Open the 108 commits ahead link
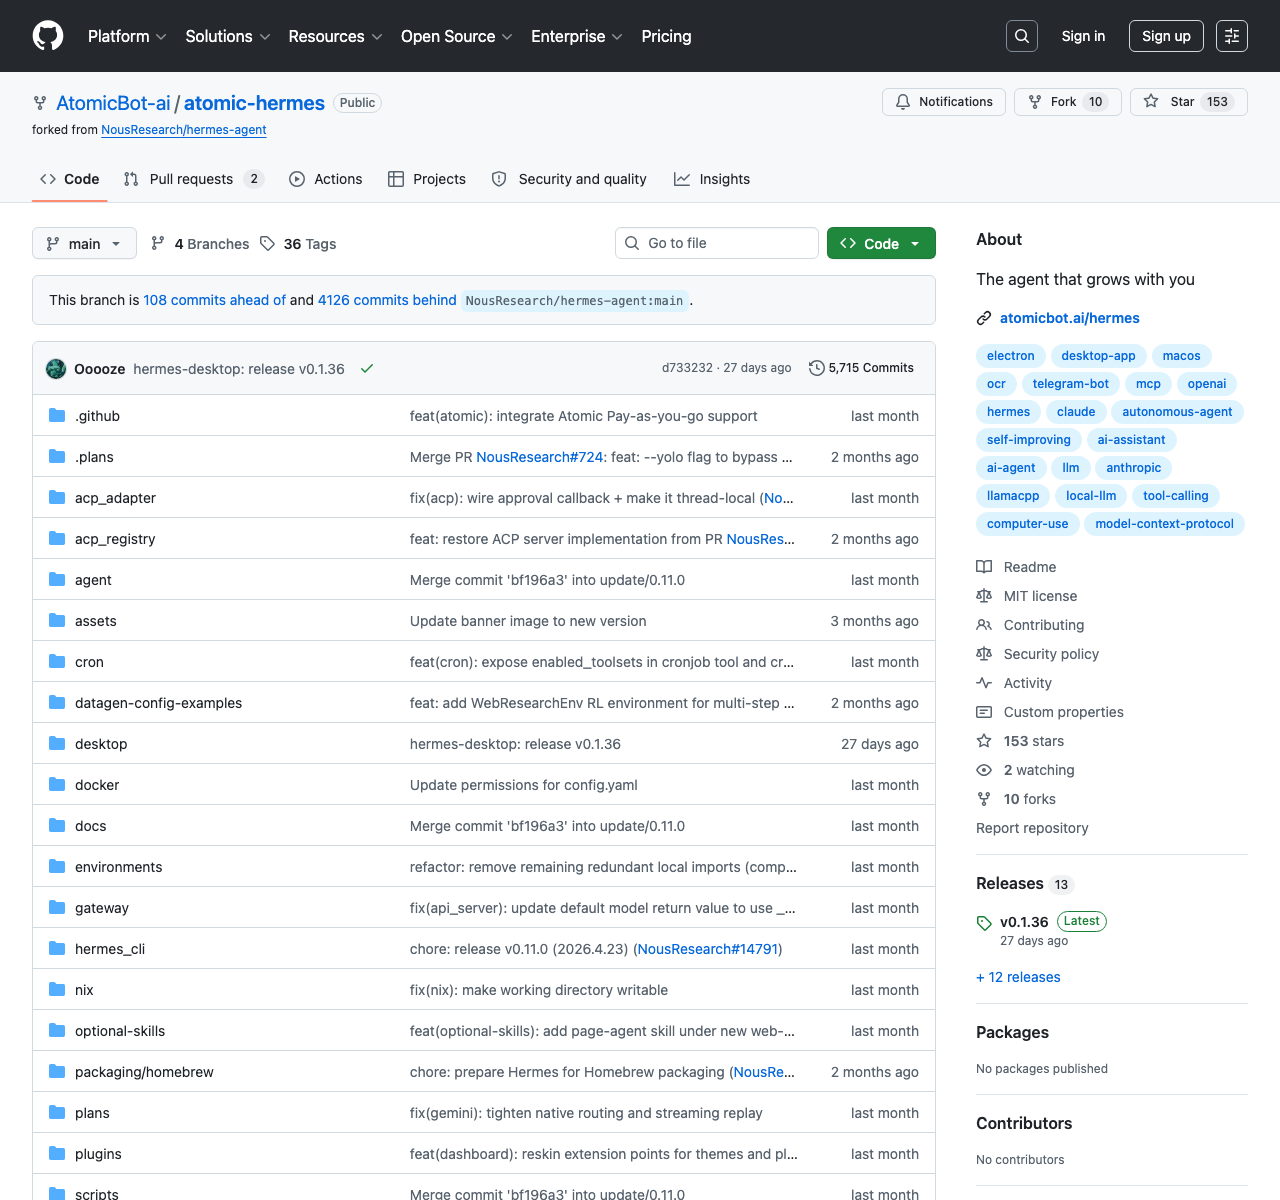The image size is (1280, 1200). tap(214, 300)
